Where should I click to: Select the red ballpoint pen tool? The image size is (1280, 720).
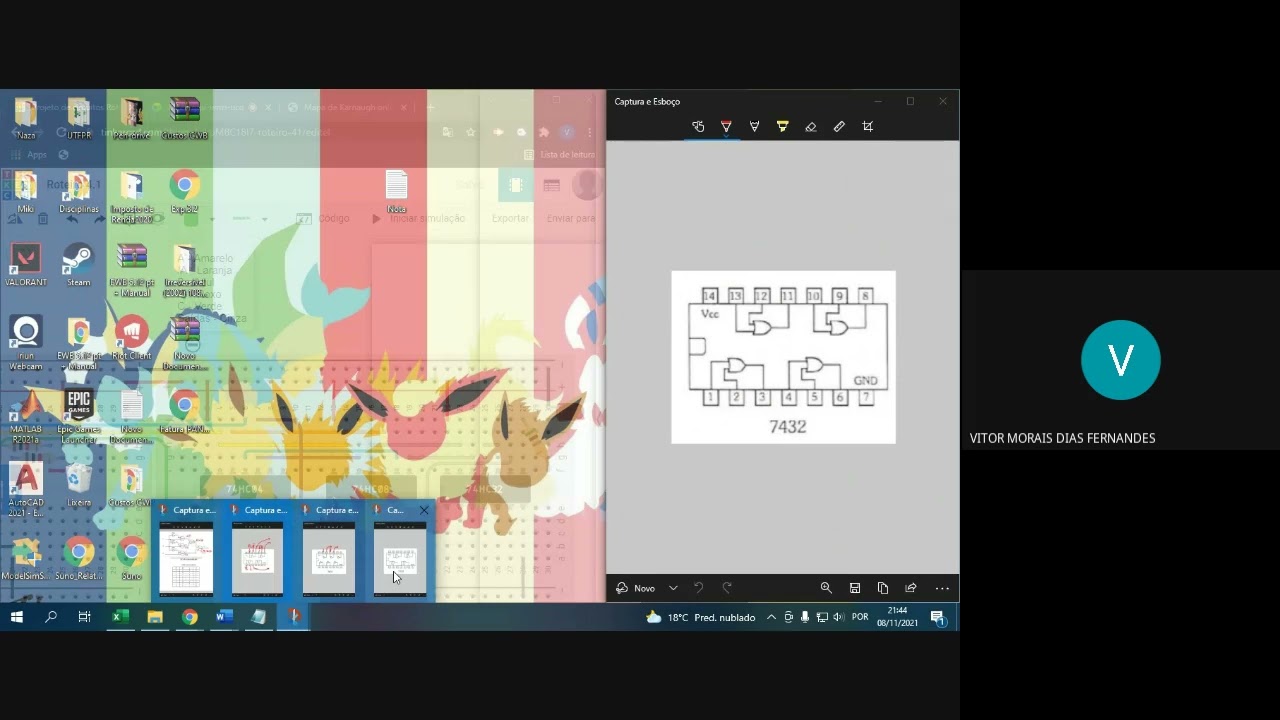pyautogui.click(x=726, y=127)
